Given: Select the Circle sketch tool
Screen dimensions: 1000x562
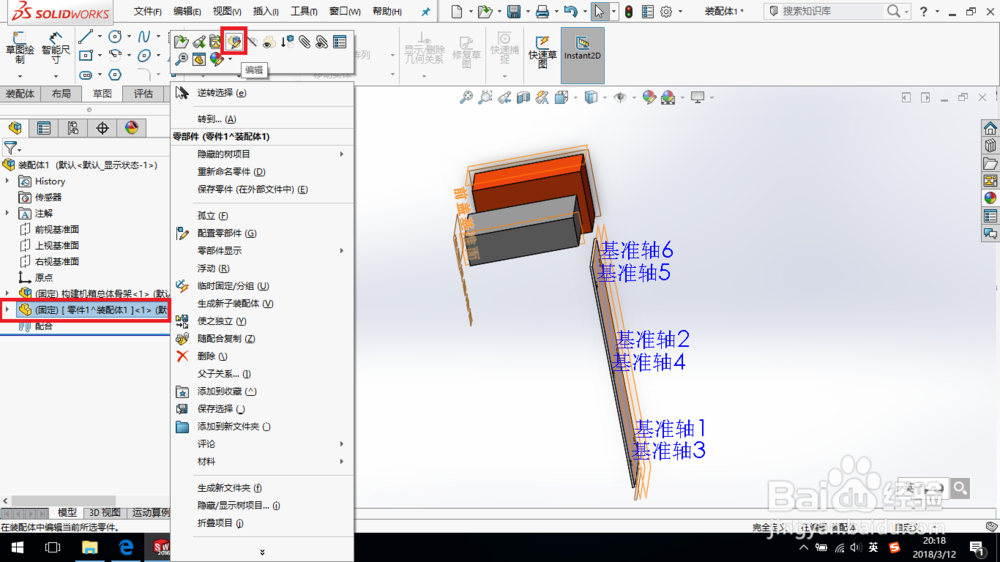Looking at the screenshot, I should point(115,37).
